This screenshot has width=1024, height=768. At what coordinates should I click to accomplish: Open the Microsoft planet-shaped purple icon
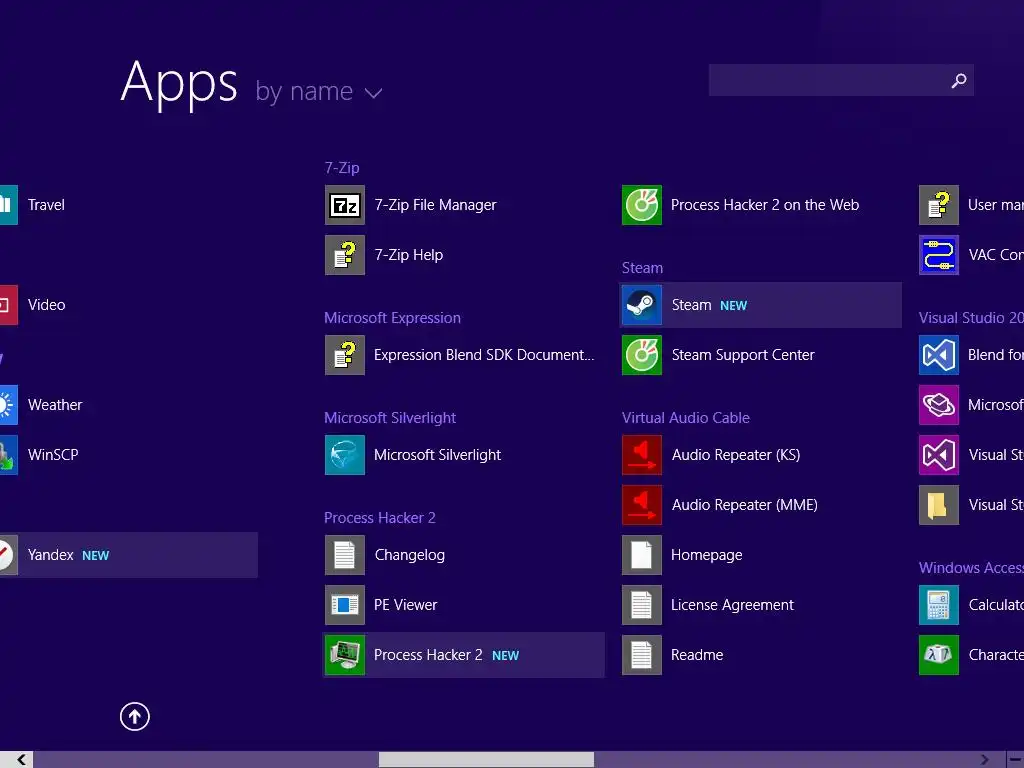pyautogui.click(x=939, y=405)
